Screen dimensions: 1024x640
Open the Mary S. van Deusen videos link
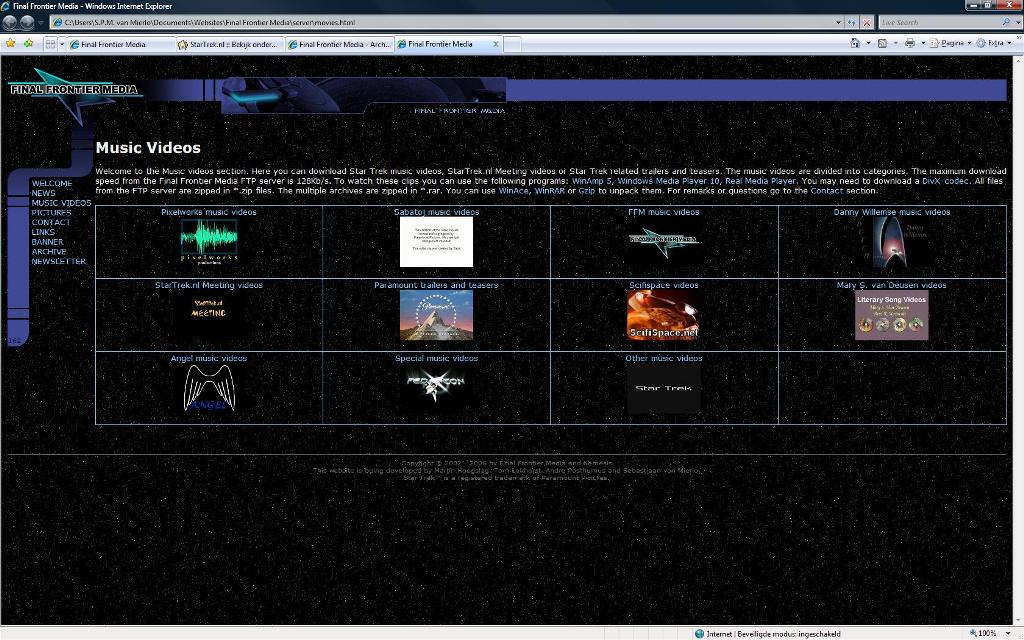(x=891, y=285)
